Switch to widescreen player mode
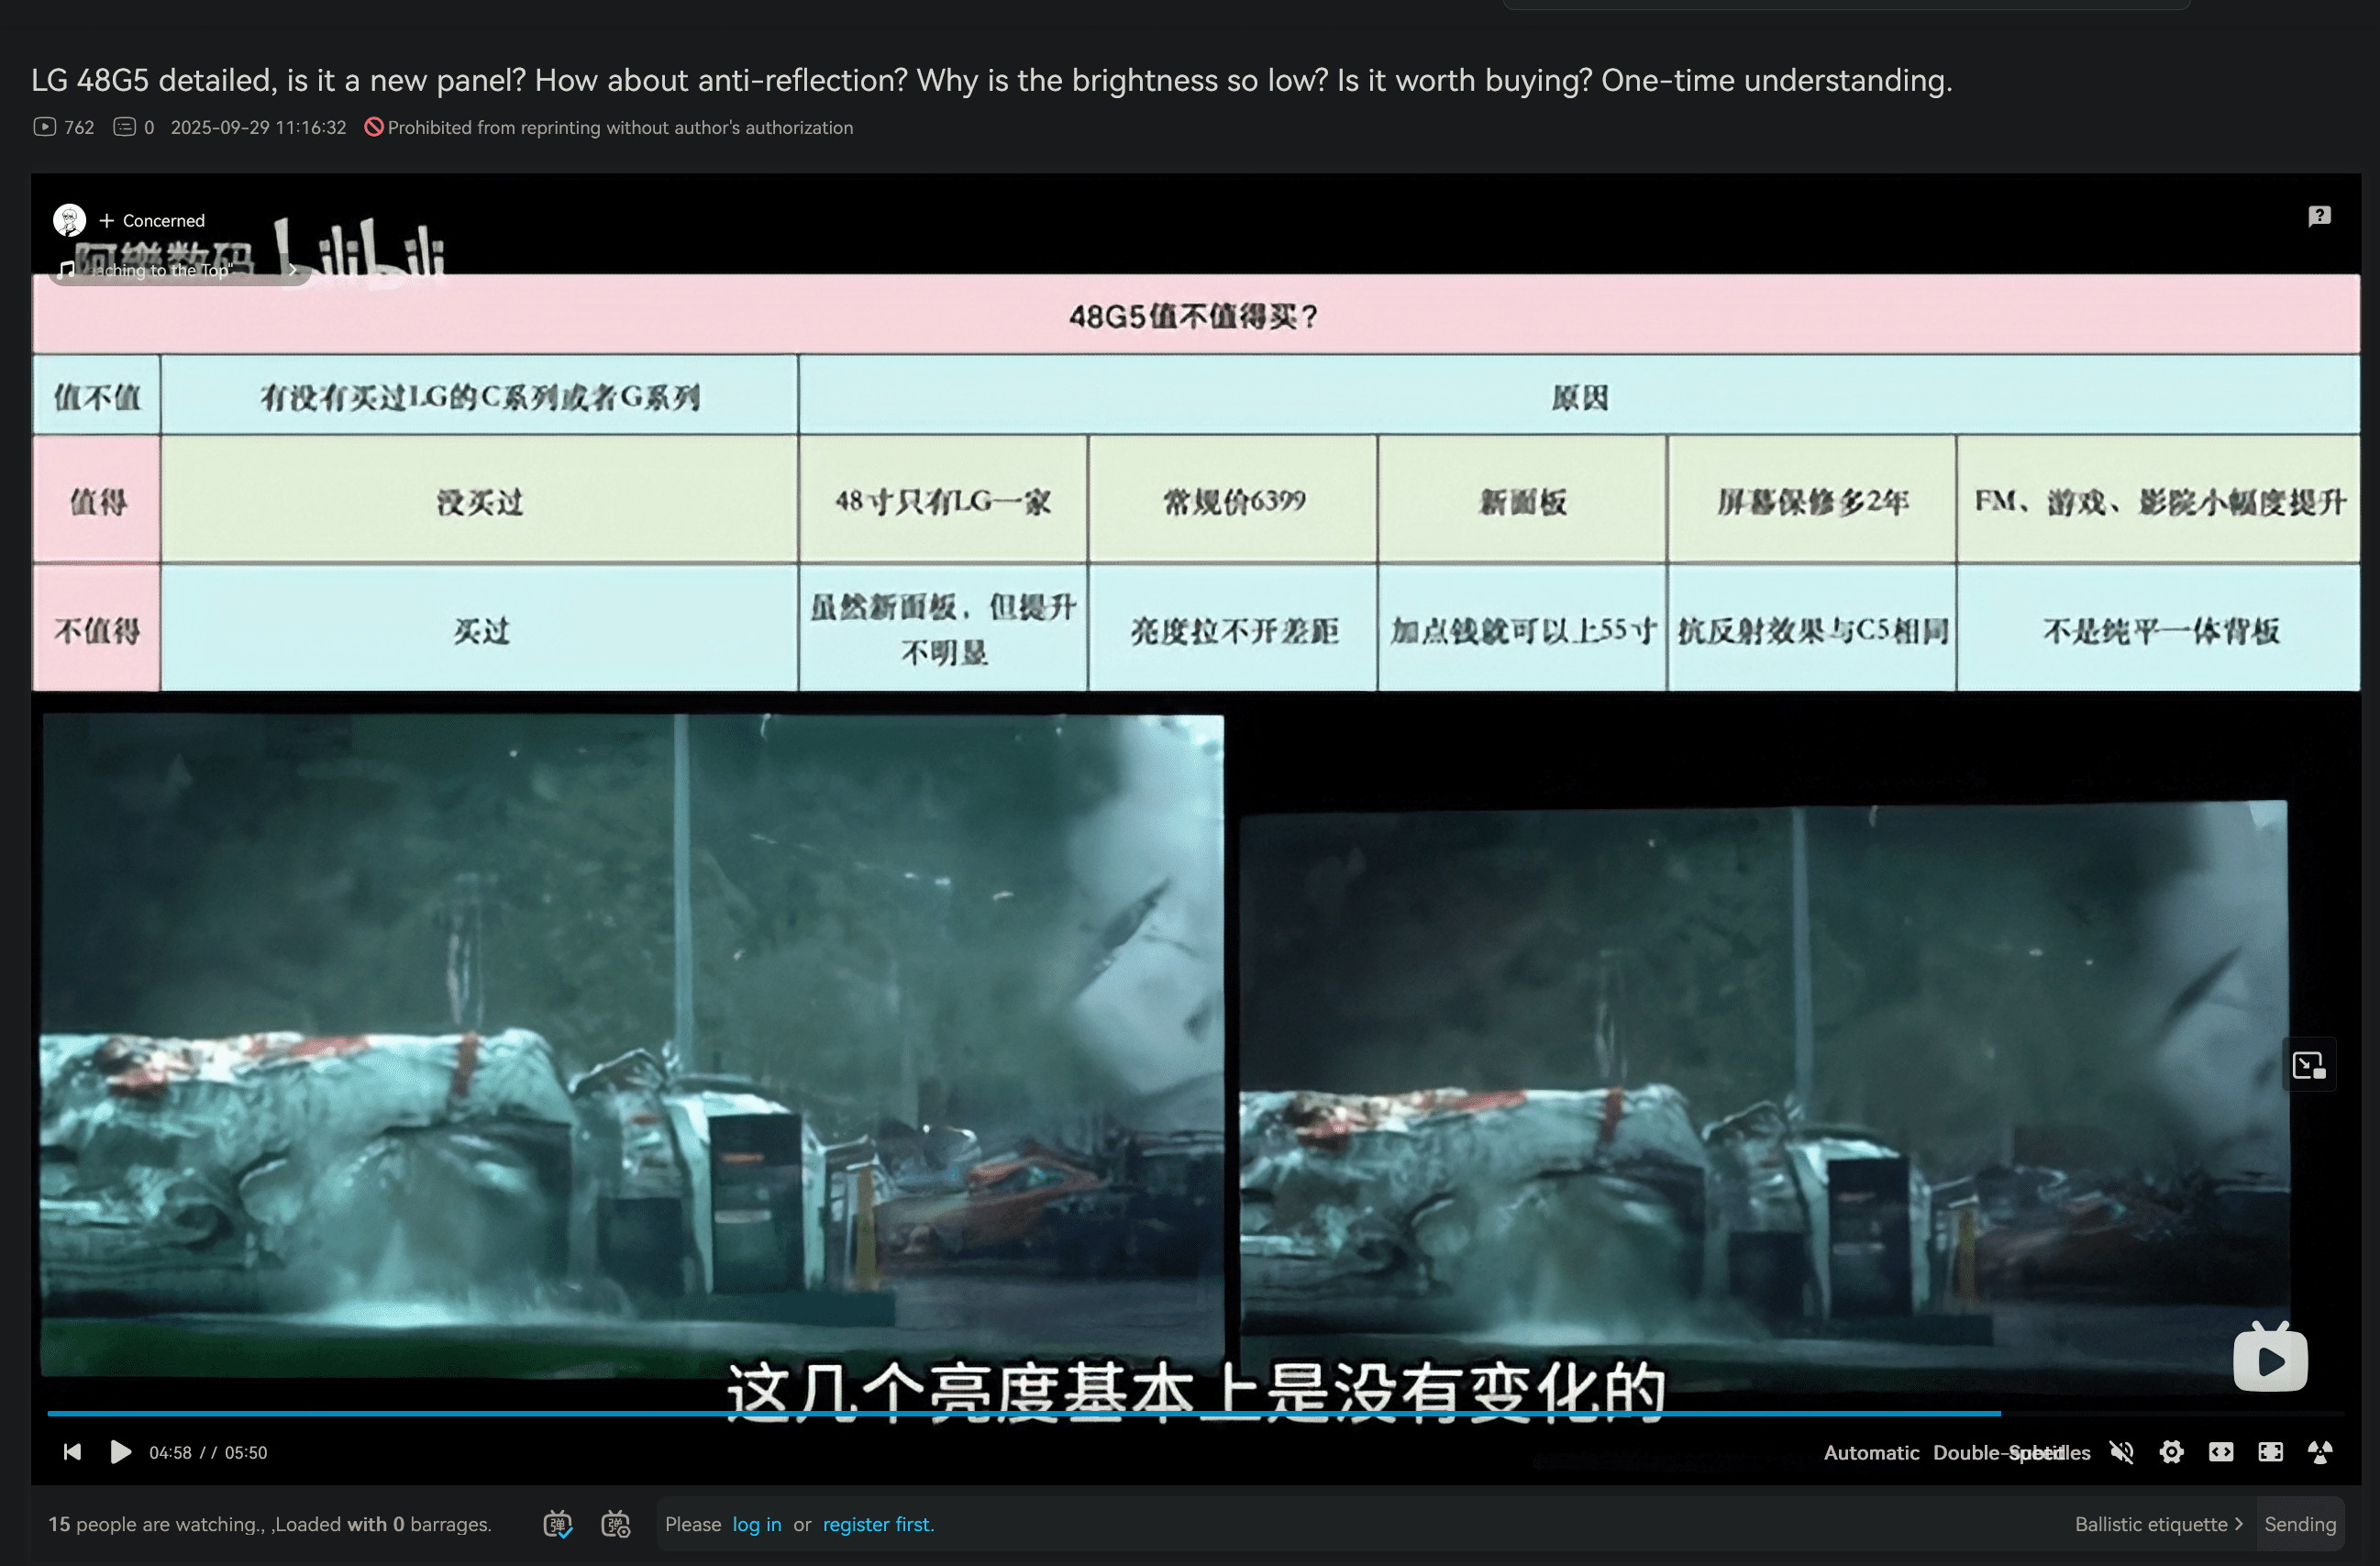The height and width of the screenshot is (1566, 2380). 2220,1451
